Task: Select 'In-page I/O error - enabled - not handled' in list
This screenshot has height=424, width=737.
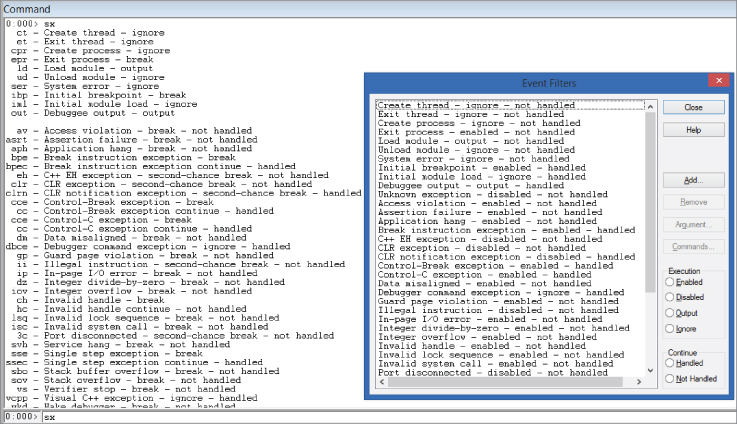Action: click(510, 320)
